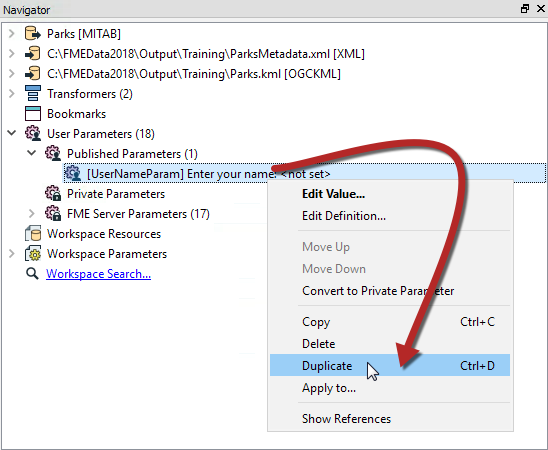Click the FME Server Parameters icon
This screenshot has width=548, height=450.
point(53,213)
